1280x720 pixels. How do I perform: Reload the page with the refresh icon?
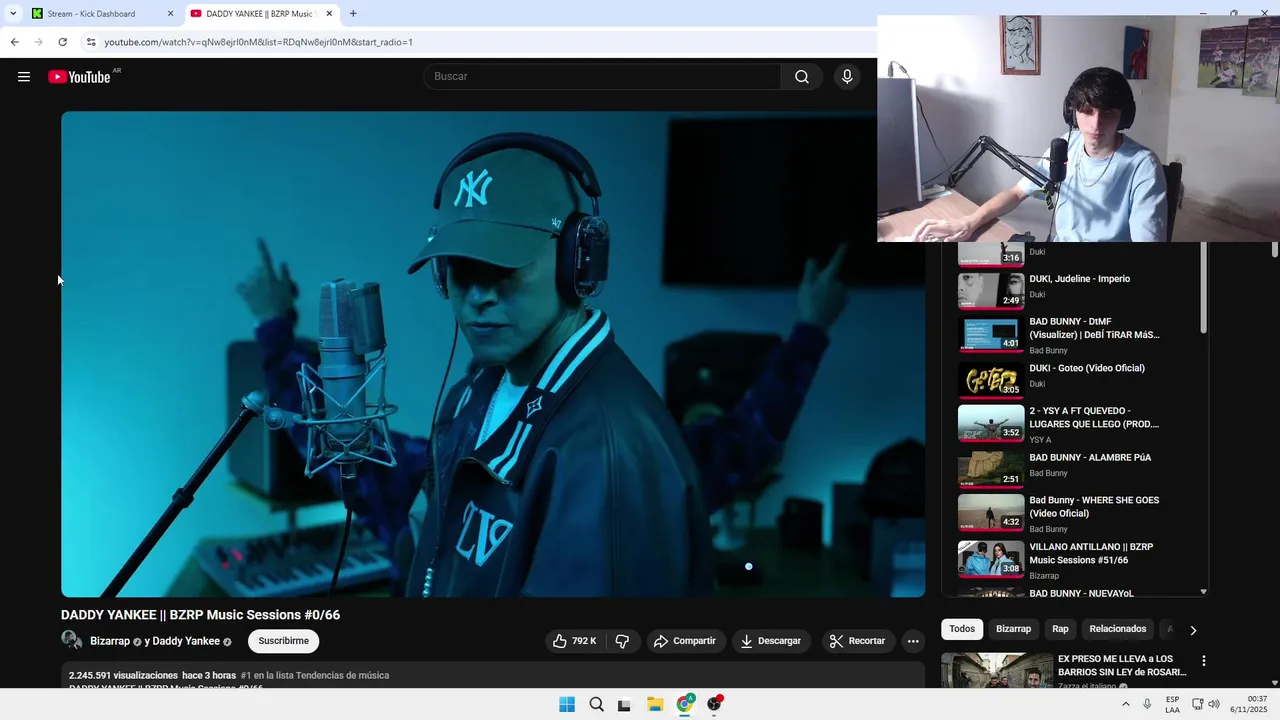pyautogui.click(x=62, y=42)
